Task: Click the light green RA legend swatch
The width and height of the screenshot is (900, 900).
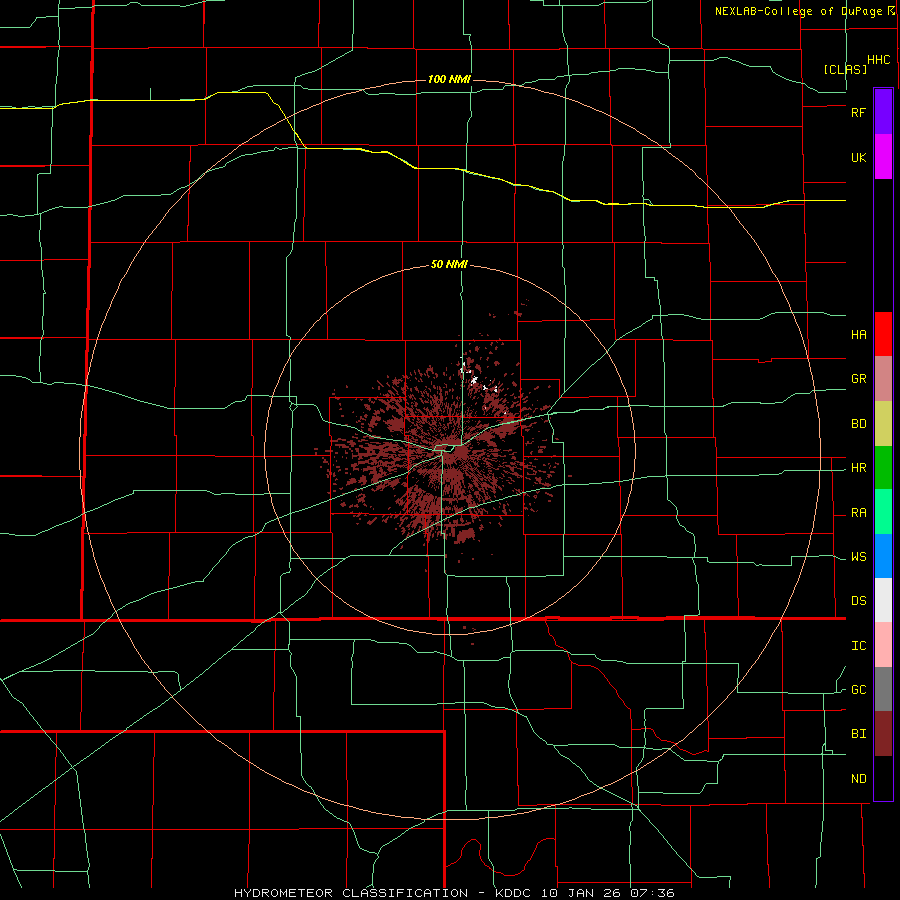Action: (883, 512)
